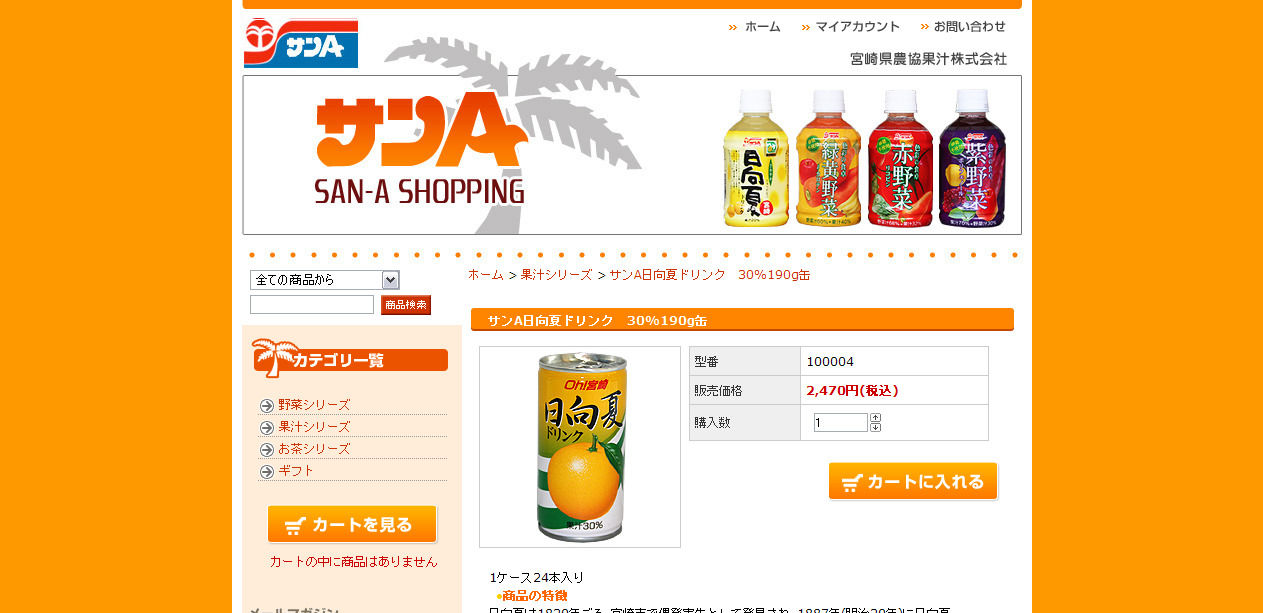Screen dimensions: 1263x613
Task: Click the SAN-A SHOPPING banner image
Action: pyautogui.click(x=632, y=155)
